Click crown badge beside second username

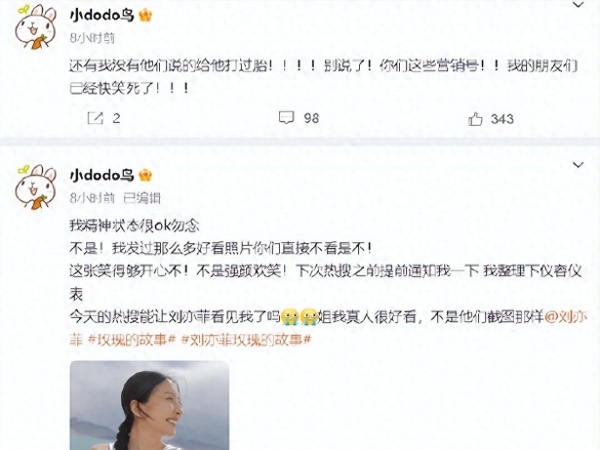pos(145,175)
